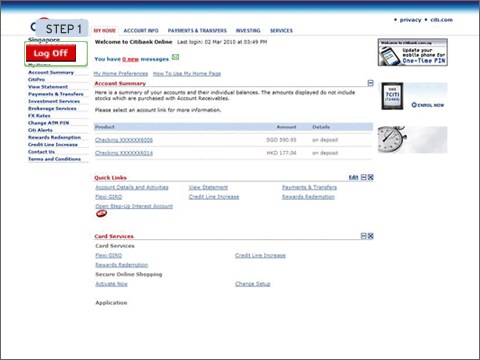Switch to ACCOUNT INFO tab

point(141,30)
